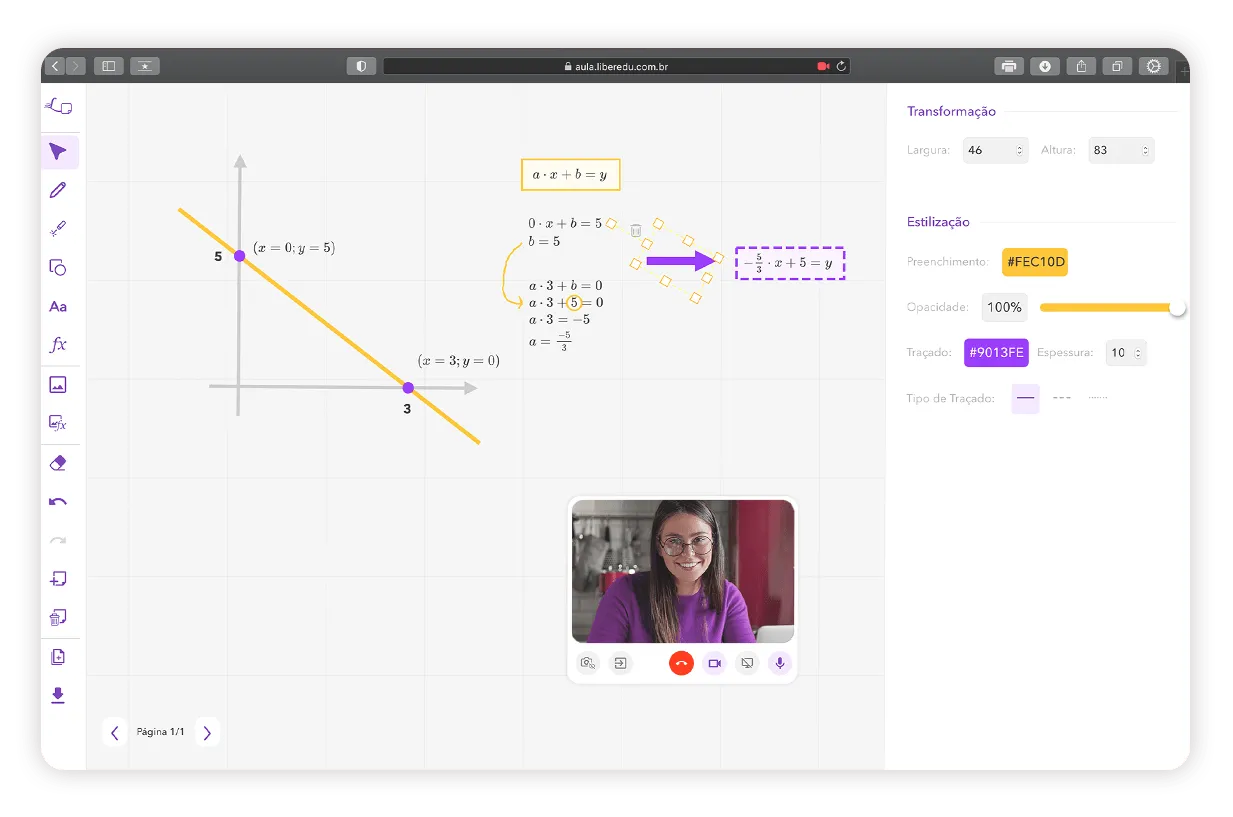Go to the next page

207,733
